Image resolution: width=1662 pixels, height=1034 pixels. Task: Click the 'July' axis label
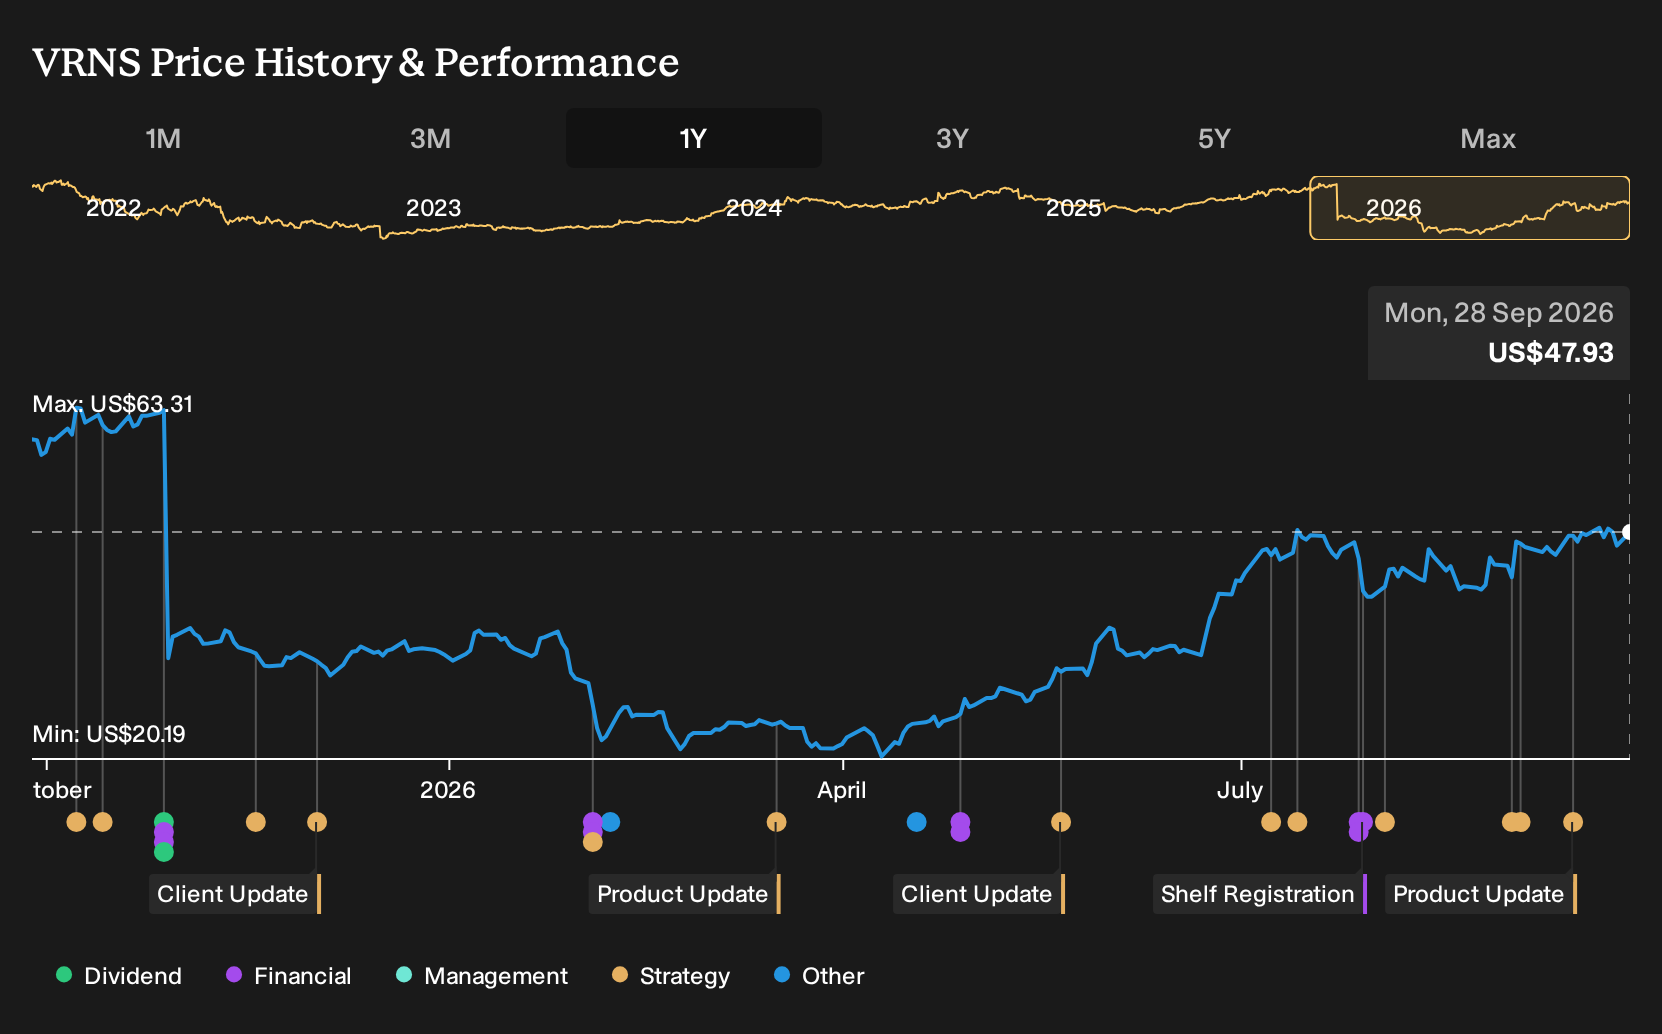pos(1240,790)
